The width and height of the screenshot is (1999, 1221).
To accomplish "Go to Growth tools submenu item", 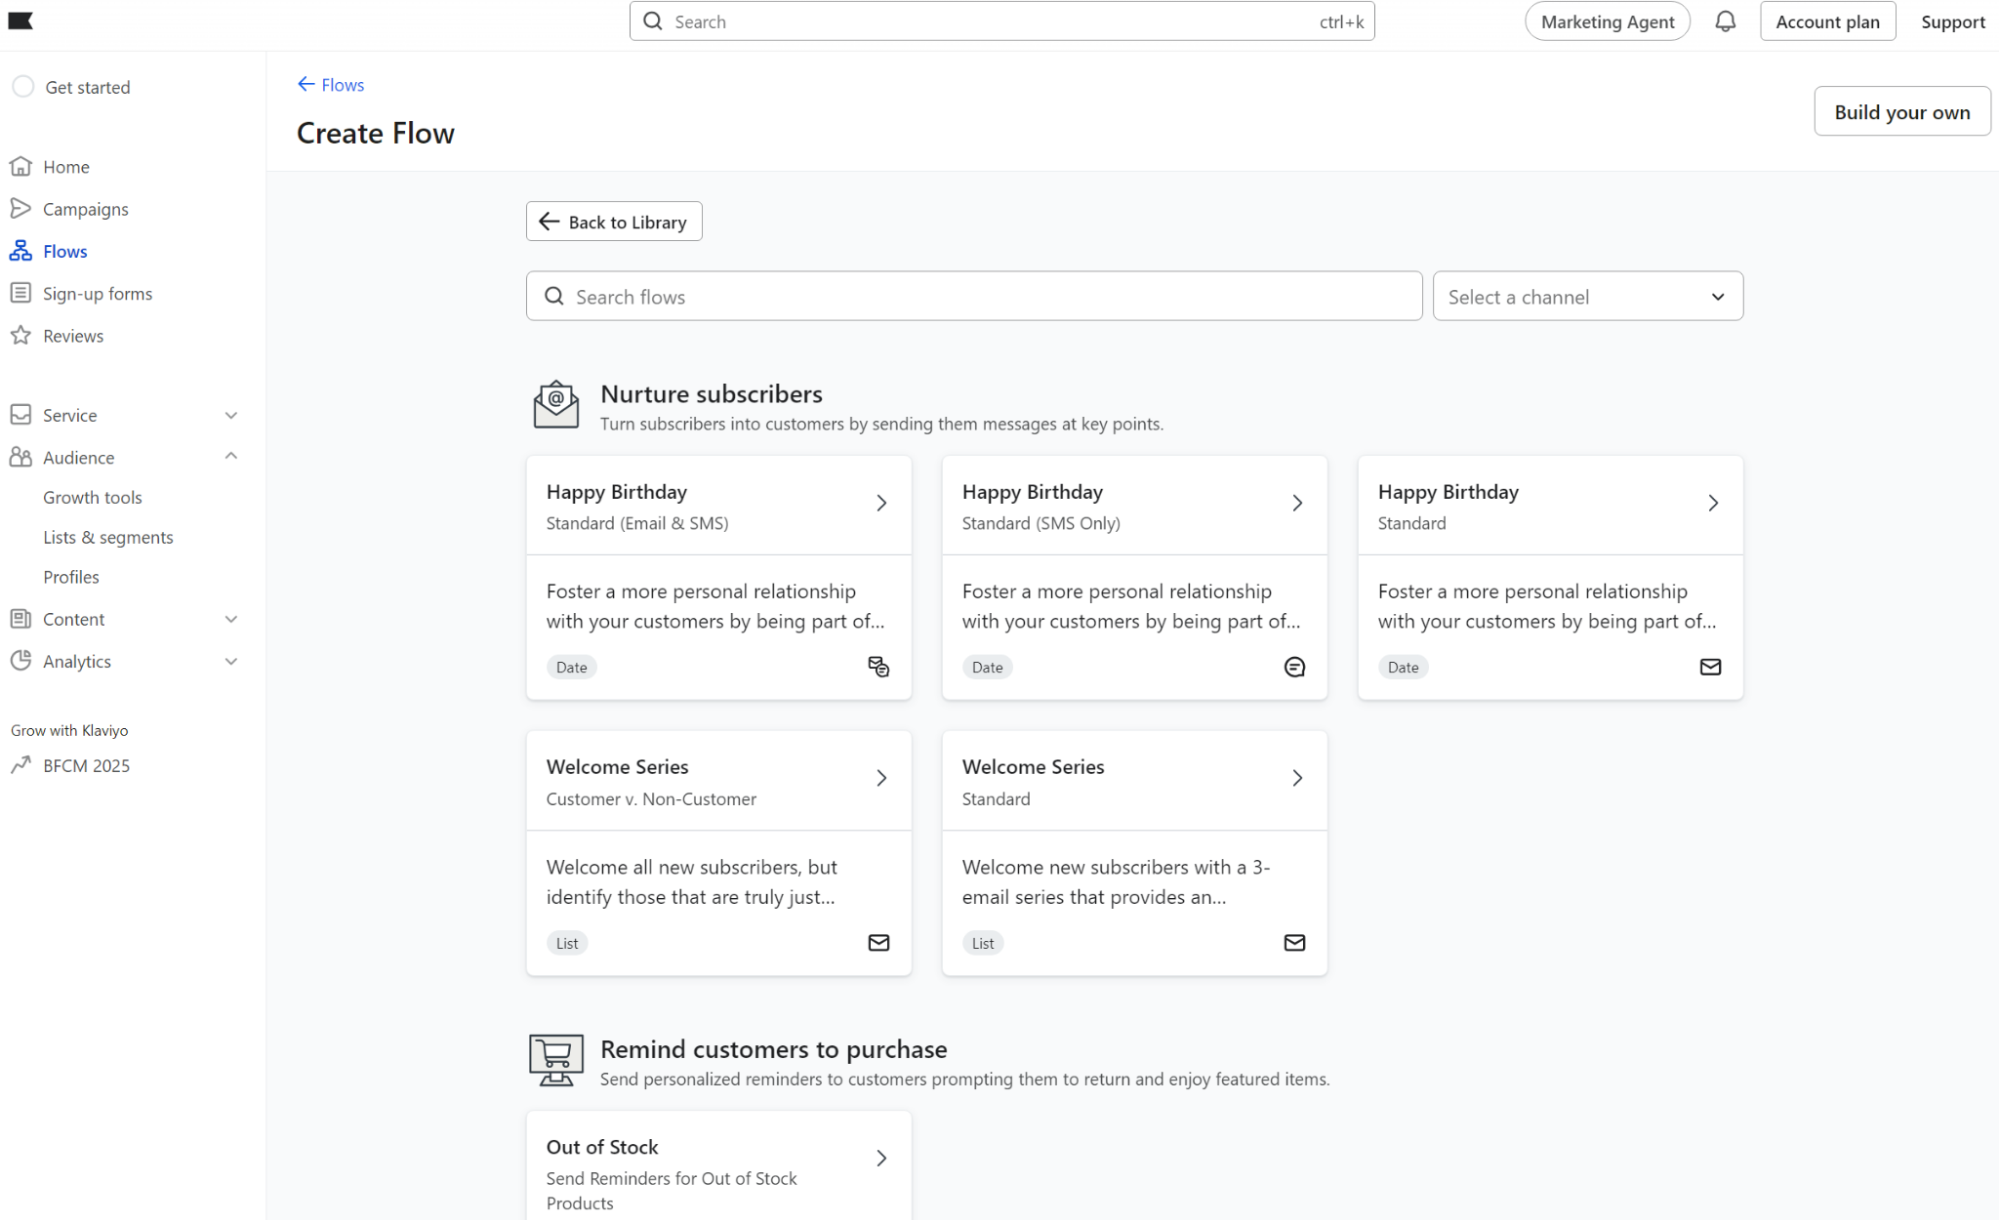I will (92, 497).
